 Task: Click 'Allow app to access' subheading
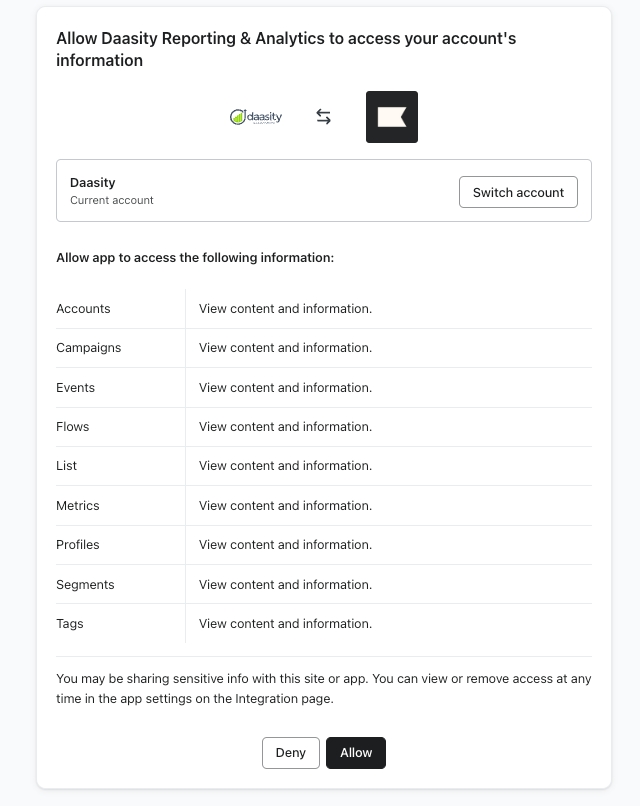click(195, 258)
